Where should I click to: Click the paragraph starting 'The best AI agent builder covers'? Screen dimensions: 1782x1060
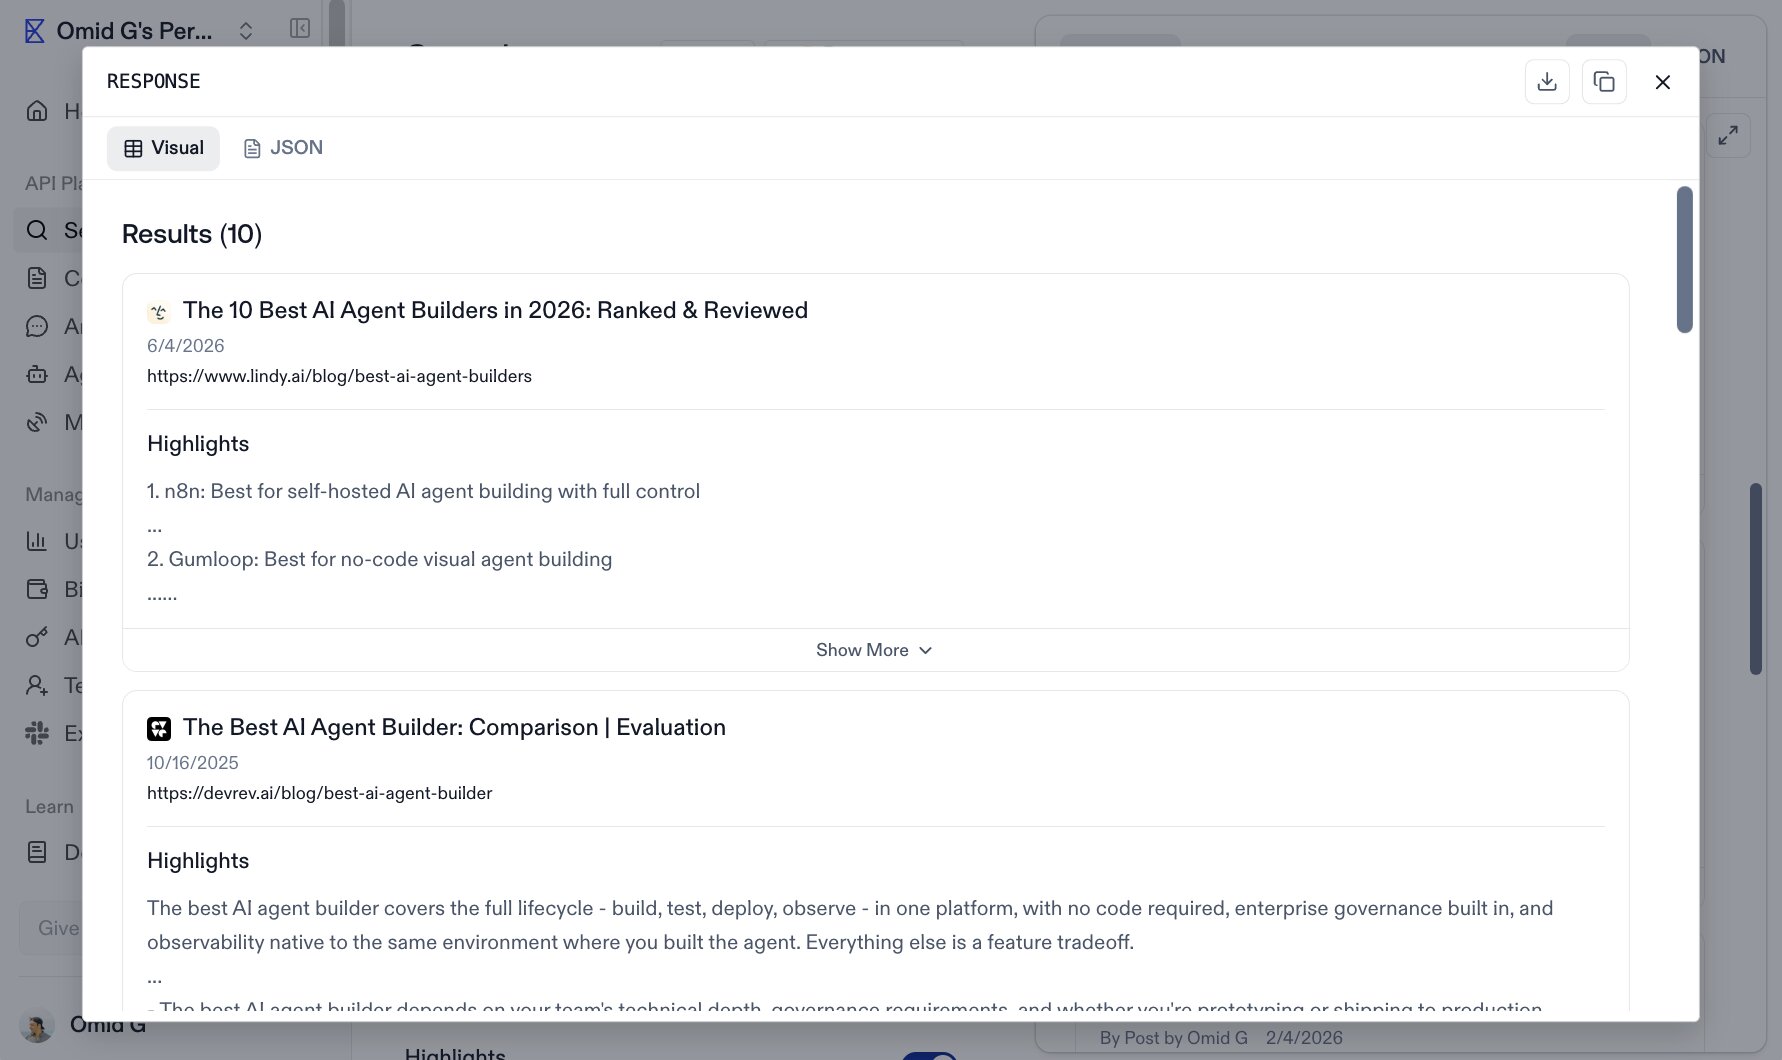[850, 925]
